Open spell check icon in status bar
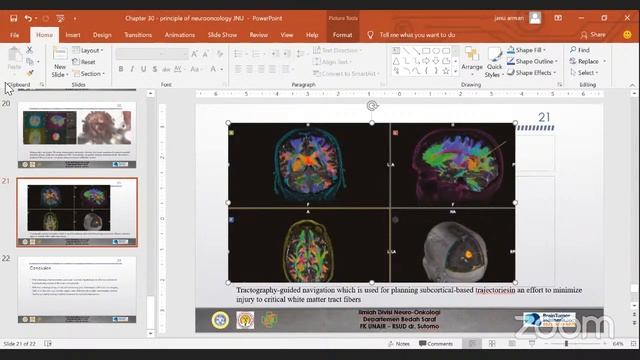Screen dimensions: 640x360 click(48, 344)
